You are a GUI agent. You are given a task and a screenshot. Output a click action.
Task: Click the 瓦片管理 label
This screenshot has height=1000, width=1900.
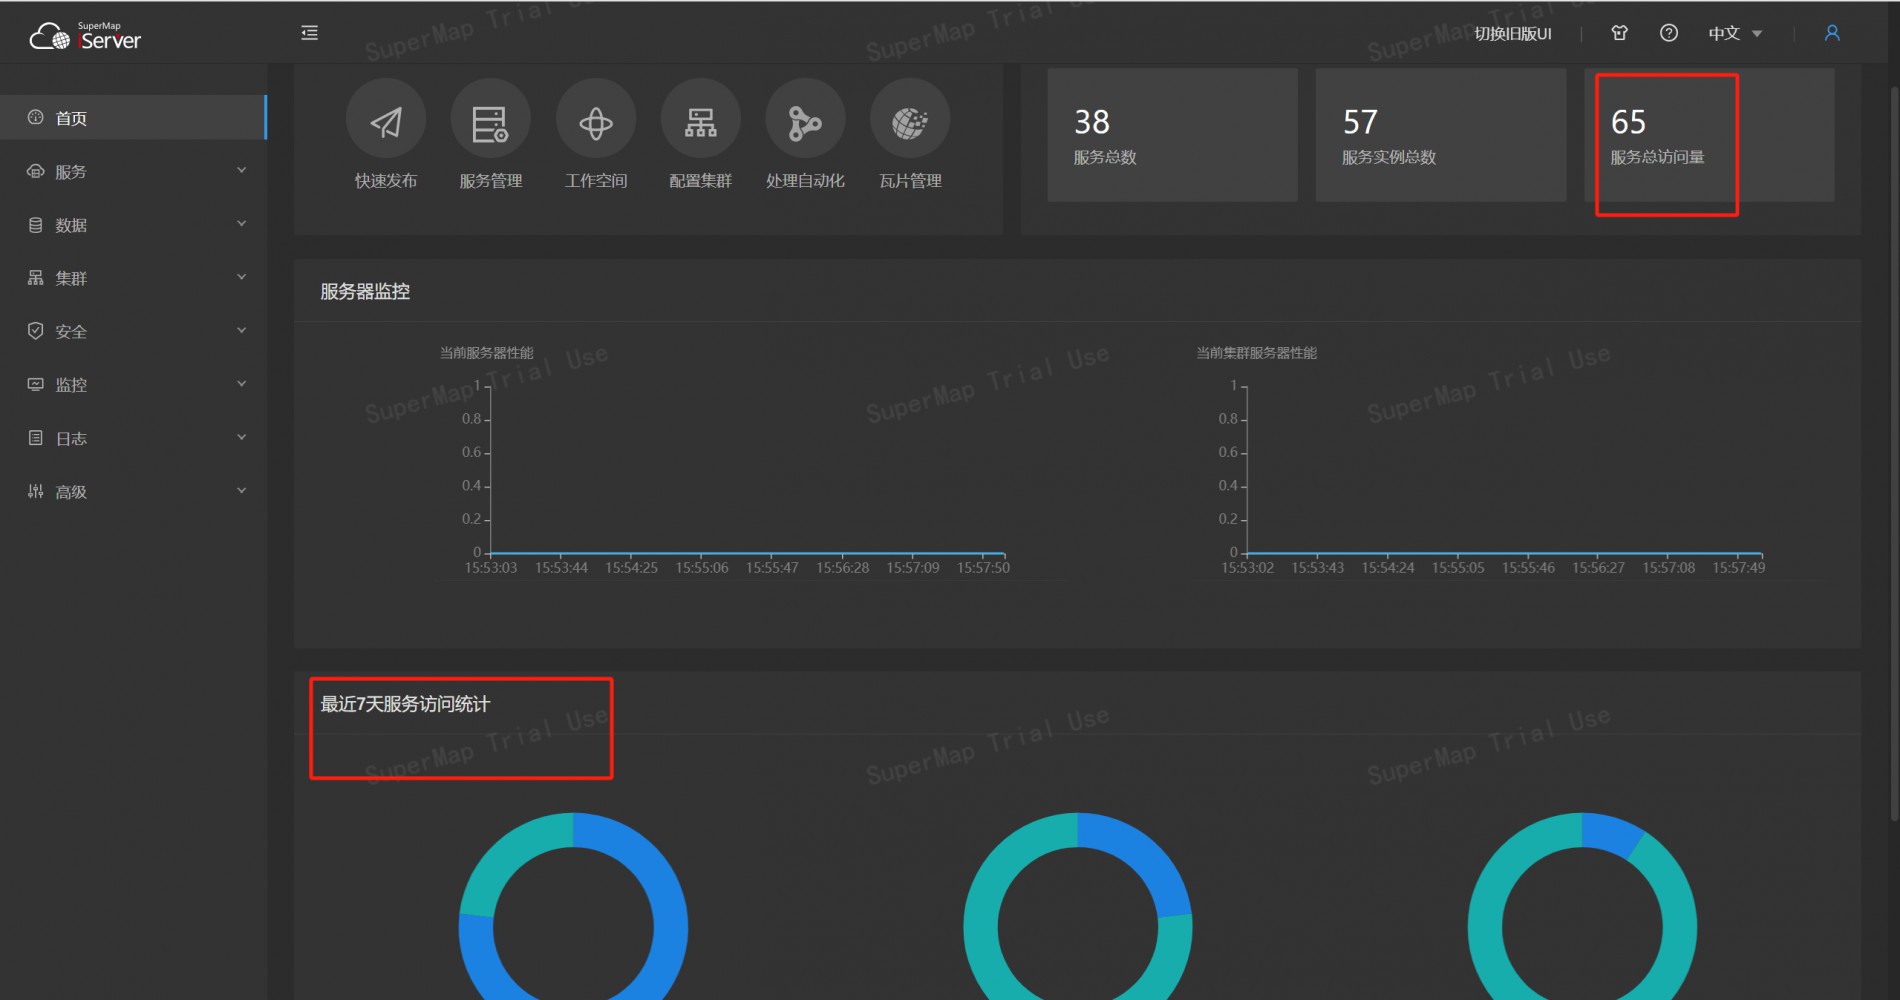[x=910, y=181]
